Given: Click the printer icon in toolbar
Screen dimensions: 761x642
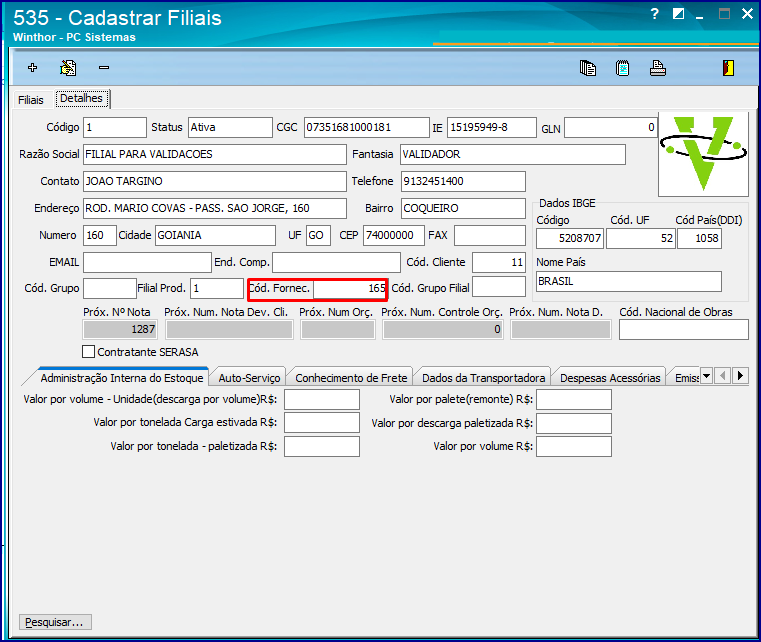Looking at the screenshot, I should [x=658, y=68].
